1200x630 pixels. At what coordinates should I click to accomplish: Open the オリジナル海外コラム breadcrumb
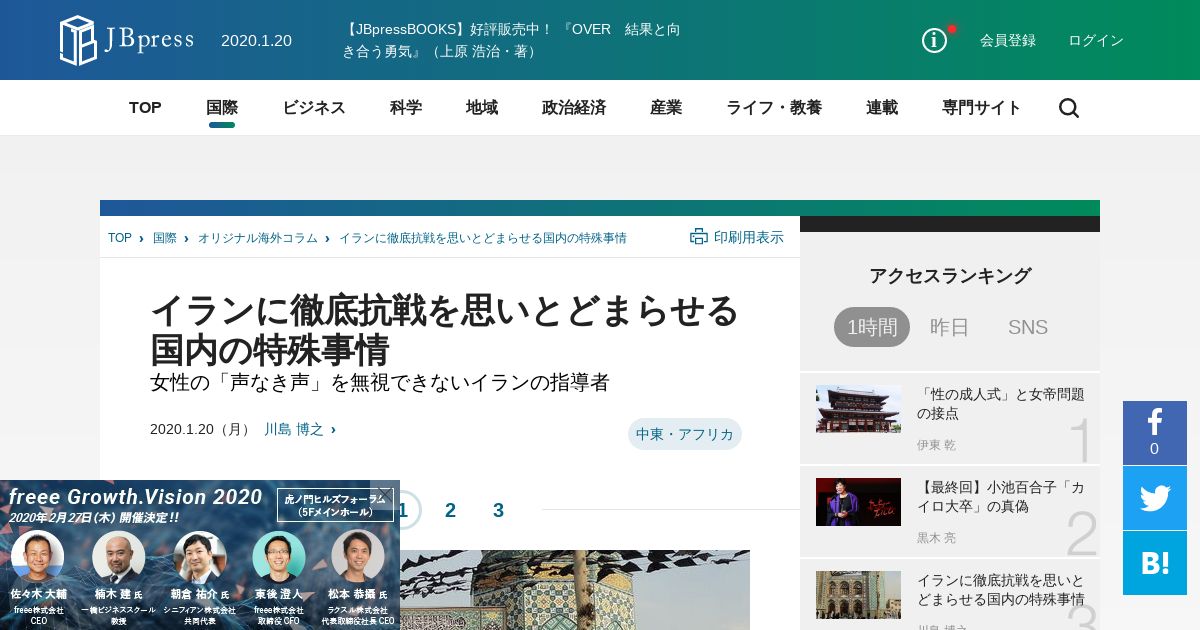pyautogui.click(x=257, y=238)
